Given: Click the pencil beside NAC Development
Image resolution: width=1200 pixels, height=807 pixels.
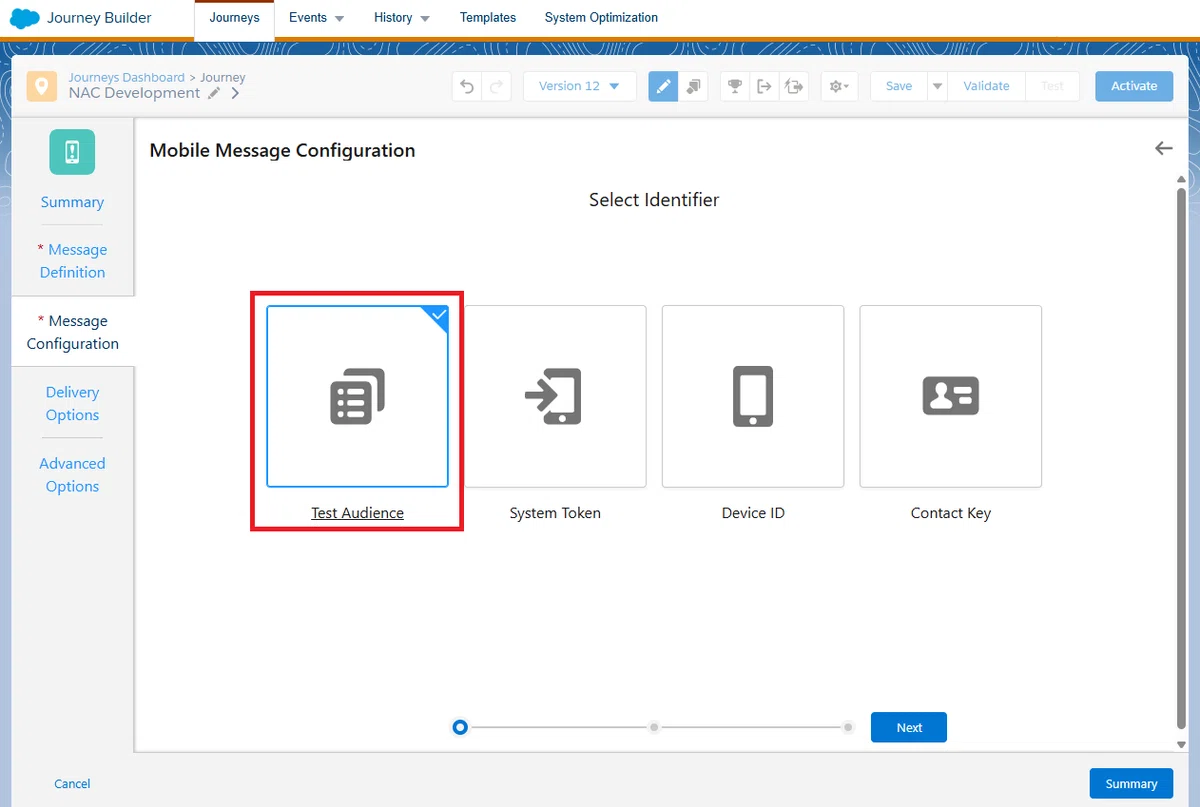Looking at the screenshot, I should [x=214, y=93].
